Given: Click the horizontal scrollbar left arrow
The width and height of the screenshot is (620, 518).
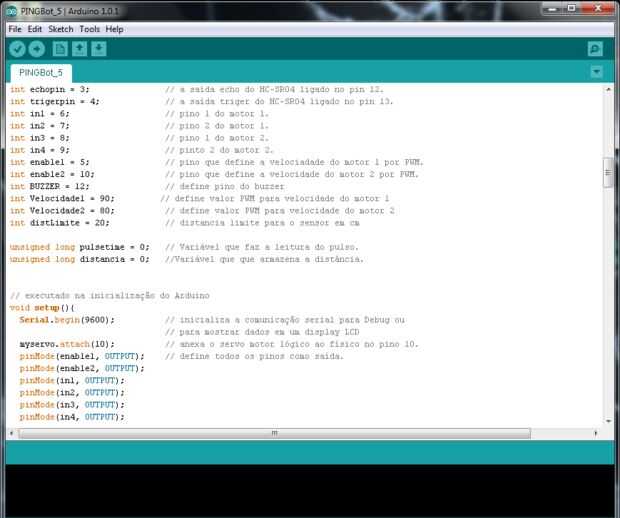Looking at the screenshot, I should 11,433.
